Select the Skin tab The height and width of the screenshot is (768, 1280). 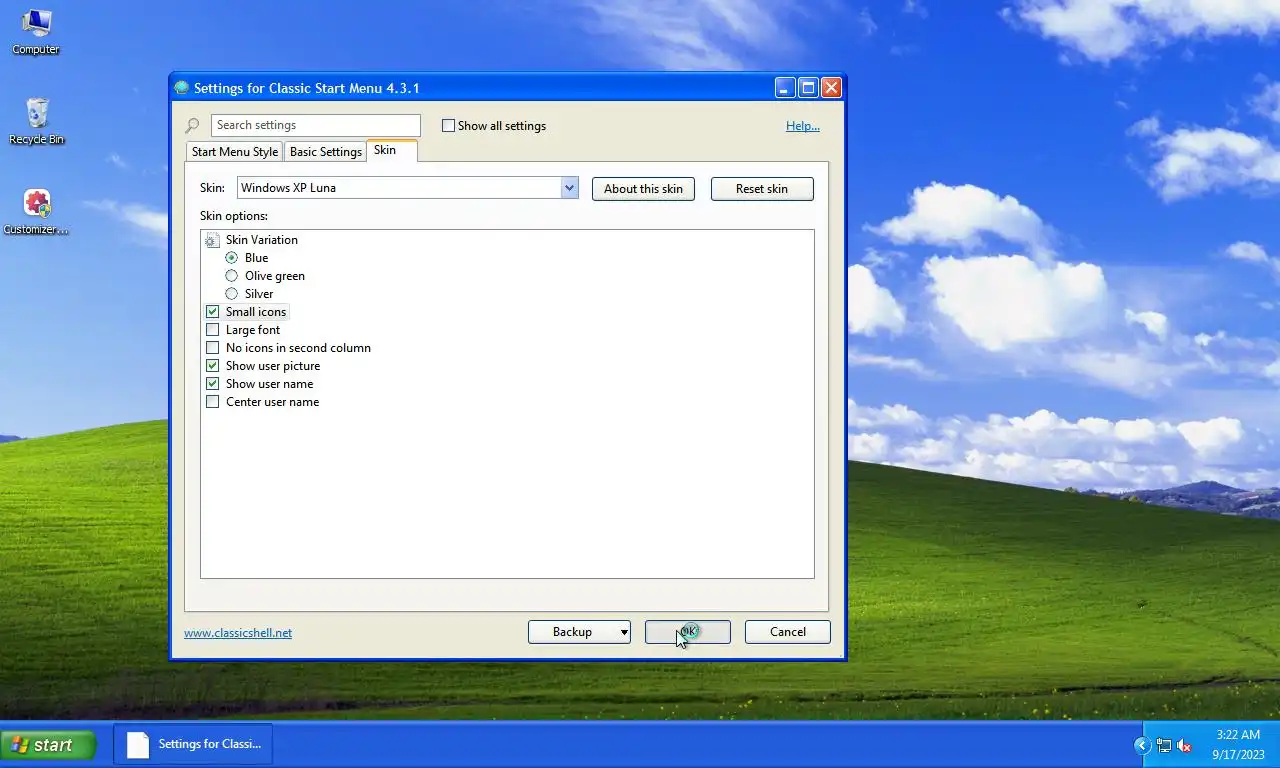pos(391,150)
